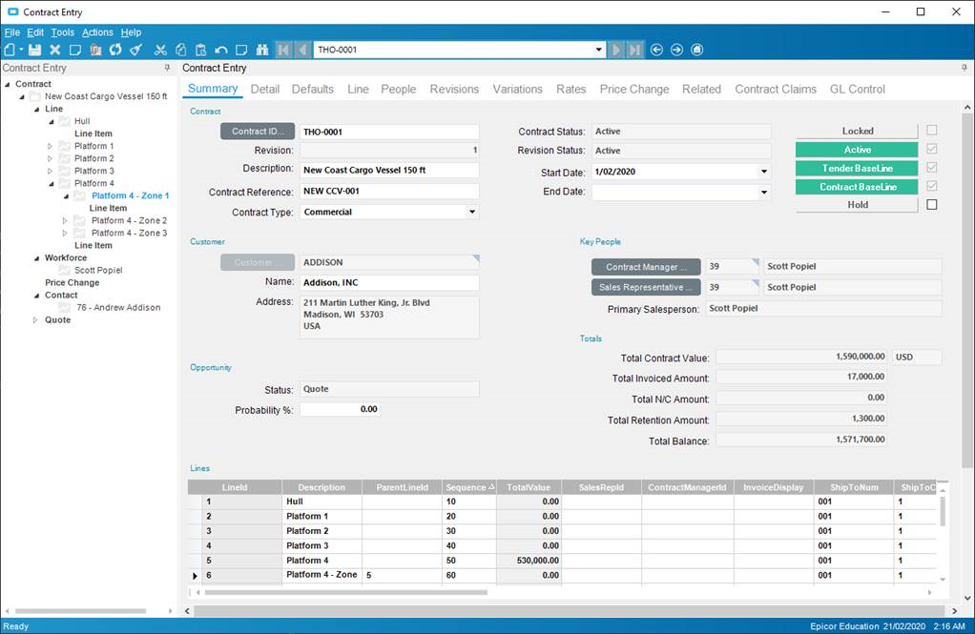Viewport: 975px width, 634px height.
Task: Click the circled Forward arrow icon
Action: (x=677, y=50)
